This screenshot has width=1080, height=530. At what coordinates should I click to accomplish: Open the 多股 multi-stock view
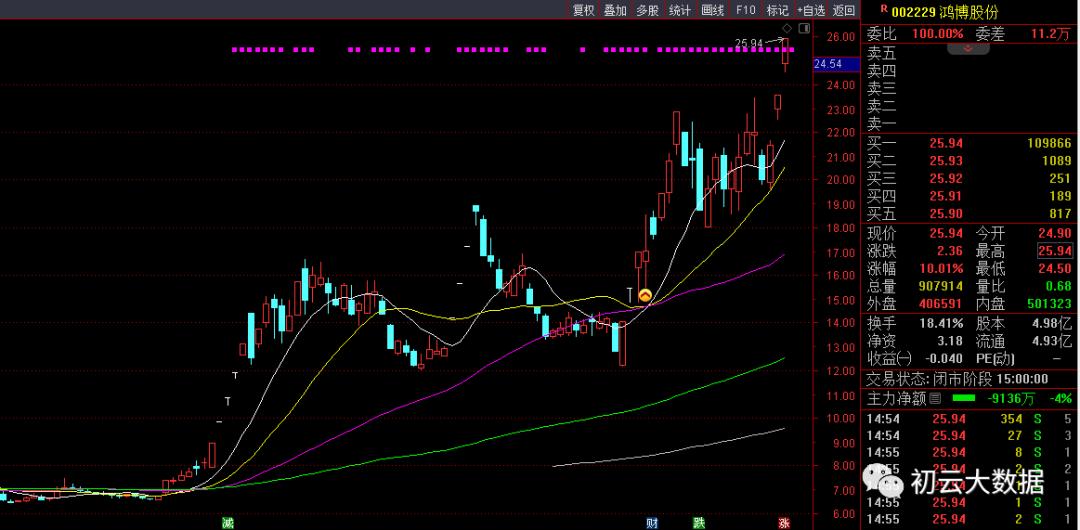pyautogui.click(x=647, y=10)
